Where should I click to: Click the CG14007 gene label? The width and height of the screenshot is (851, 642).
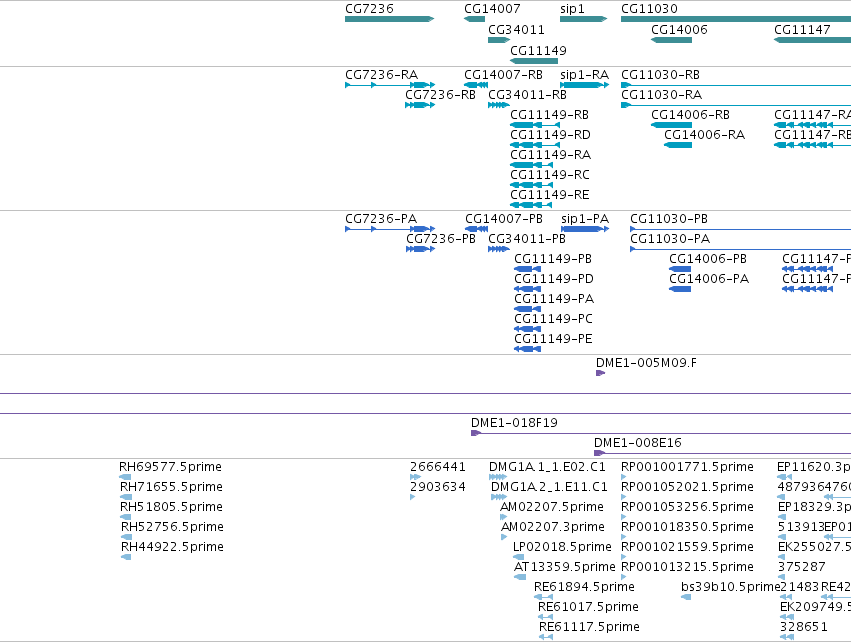492,9
